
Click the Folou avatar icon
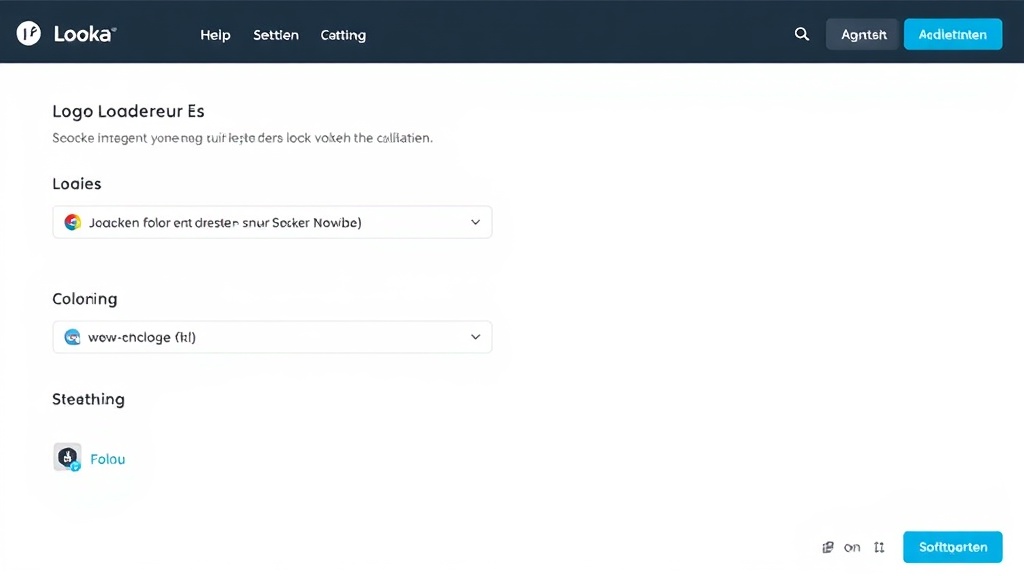[x=67, y=457]
